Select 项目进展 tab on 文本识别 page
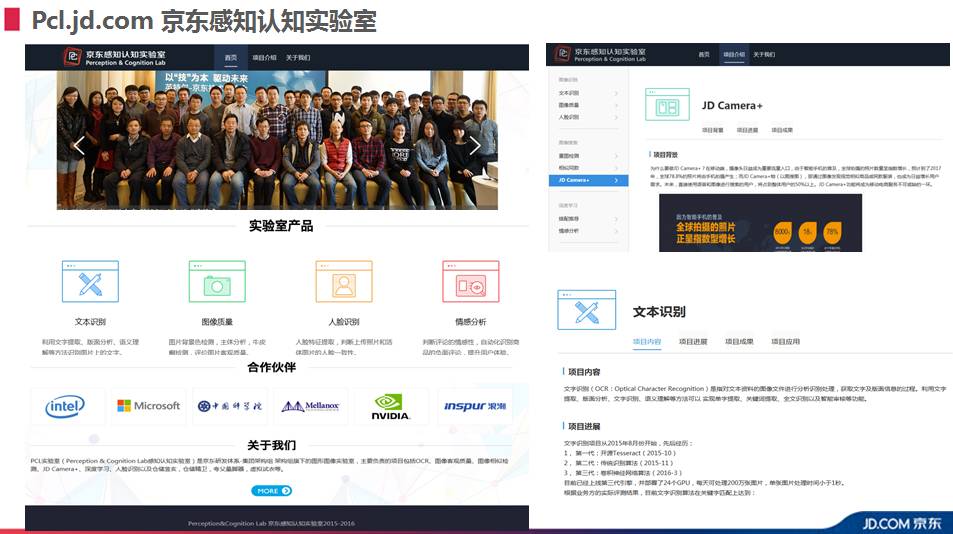Screen dimensions: 953x534 click(x=693, y=341)
